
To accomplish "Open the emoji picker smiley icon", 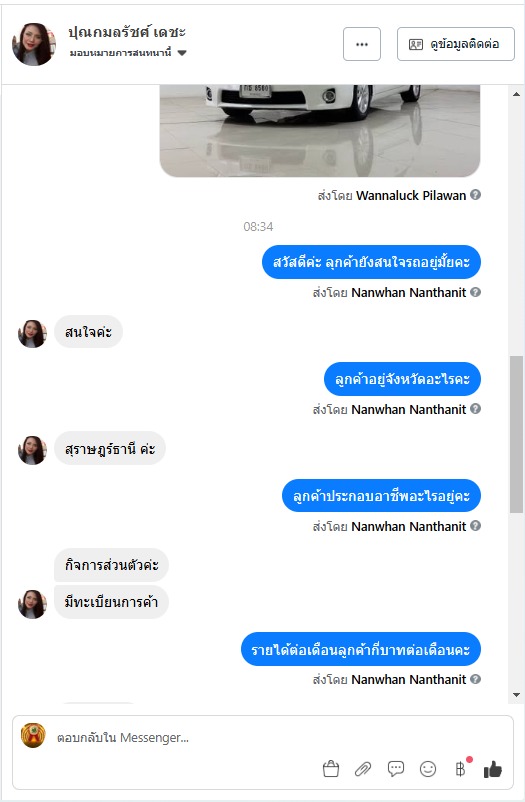I will tap(428, 768).
